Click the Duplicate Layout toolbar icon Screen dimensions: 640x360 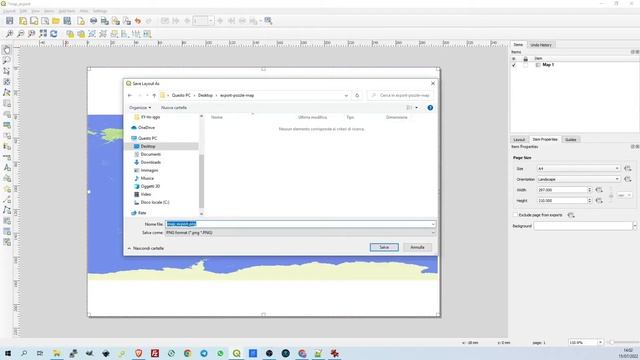click(34, 21)
